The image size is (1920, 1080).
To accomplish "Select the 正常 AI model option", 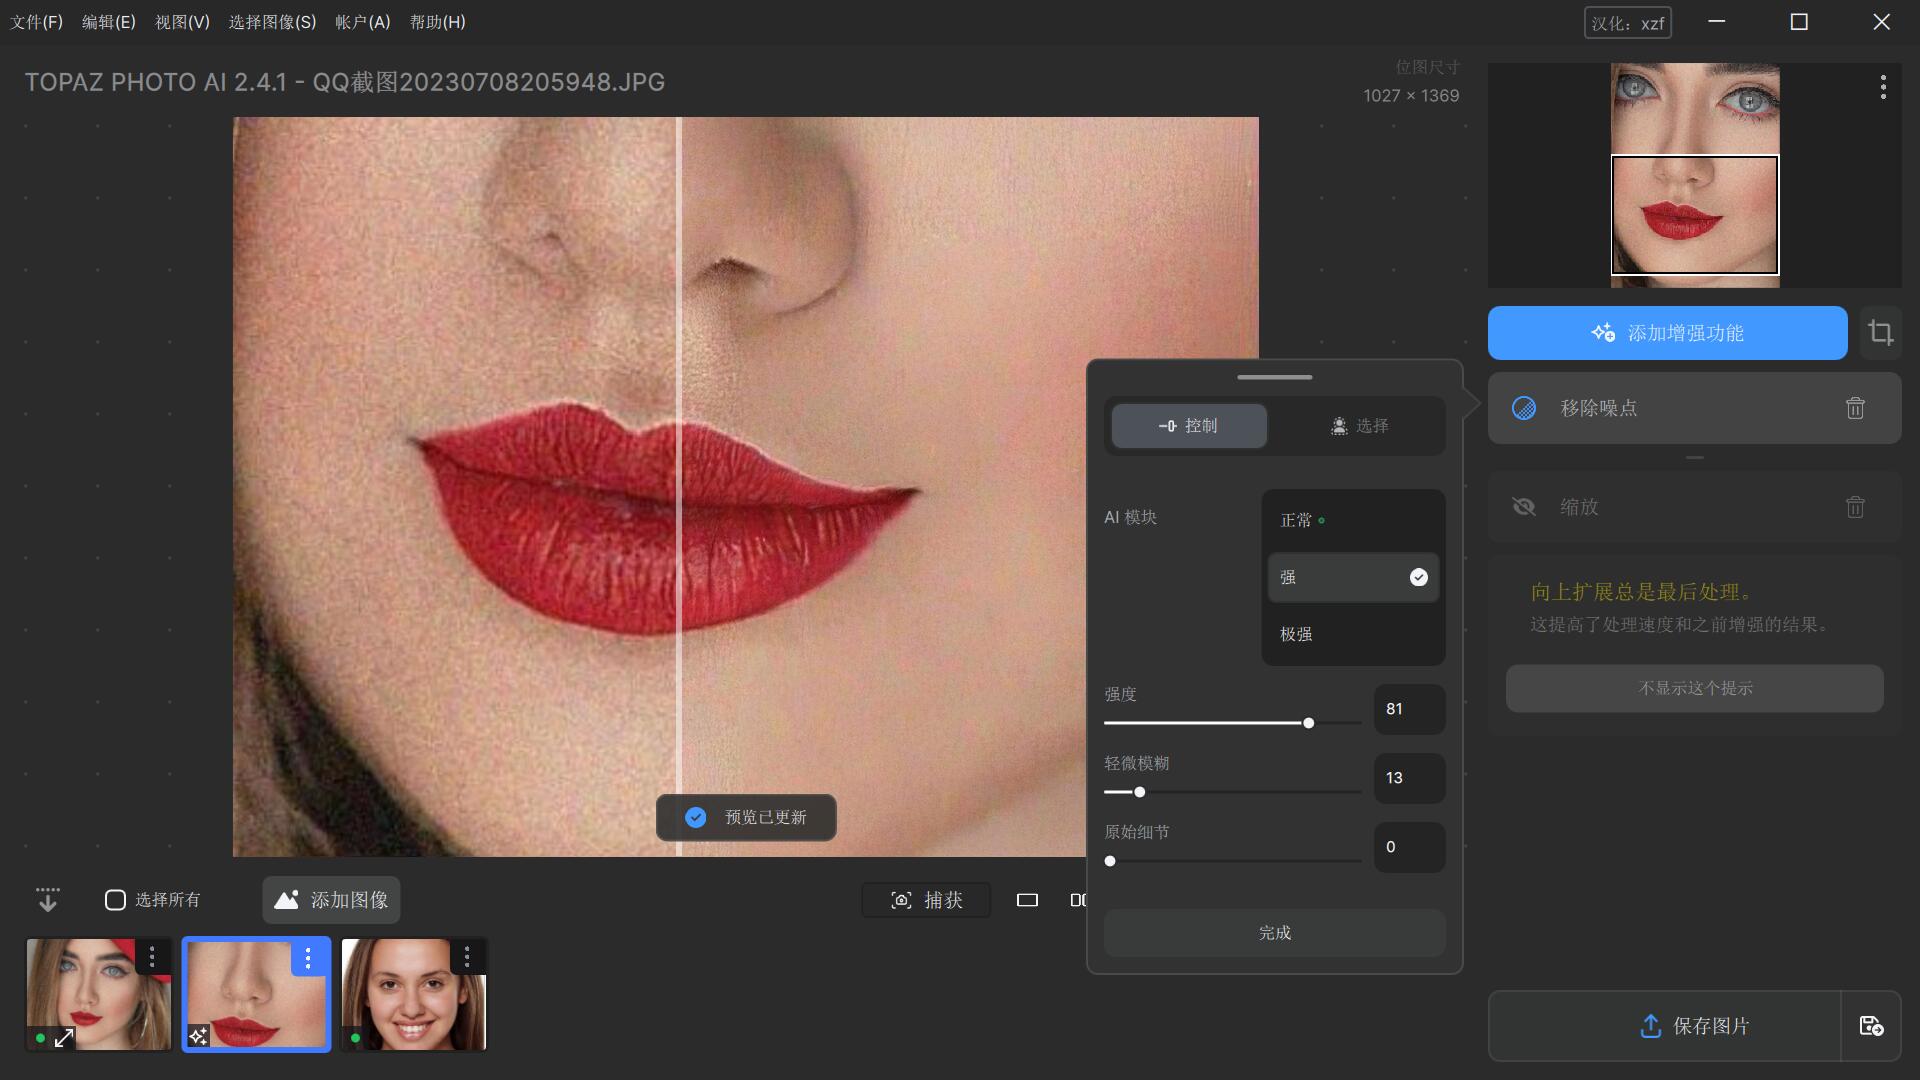I will [1353, 520].
